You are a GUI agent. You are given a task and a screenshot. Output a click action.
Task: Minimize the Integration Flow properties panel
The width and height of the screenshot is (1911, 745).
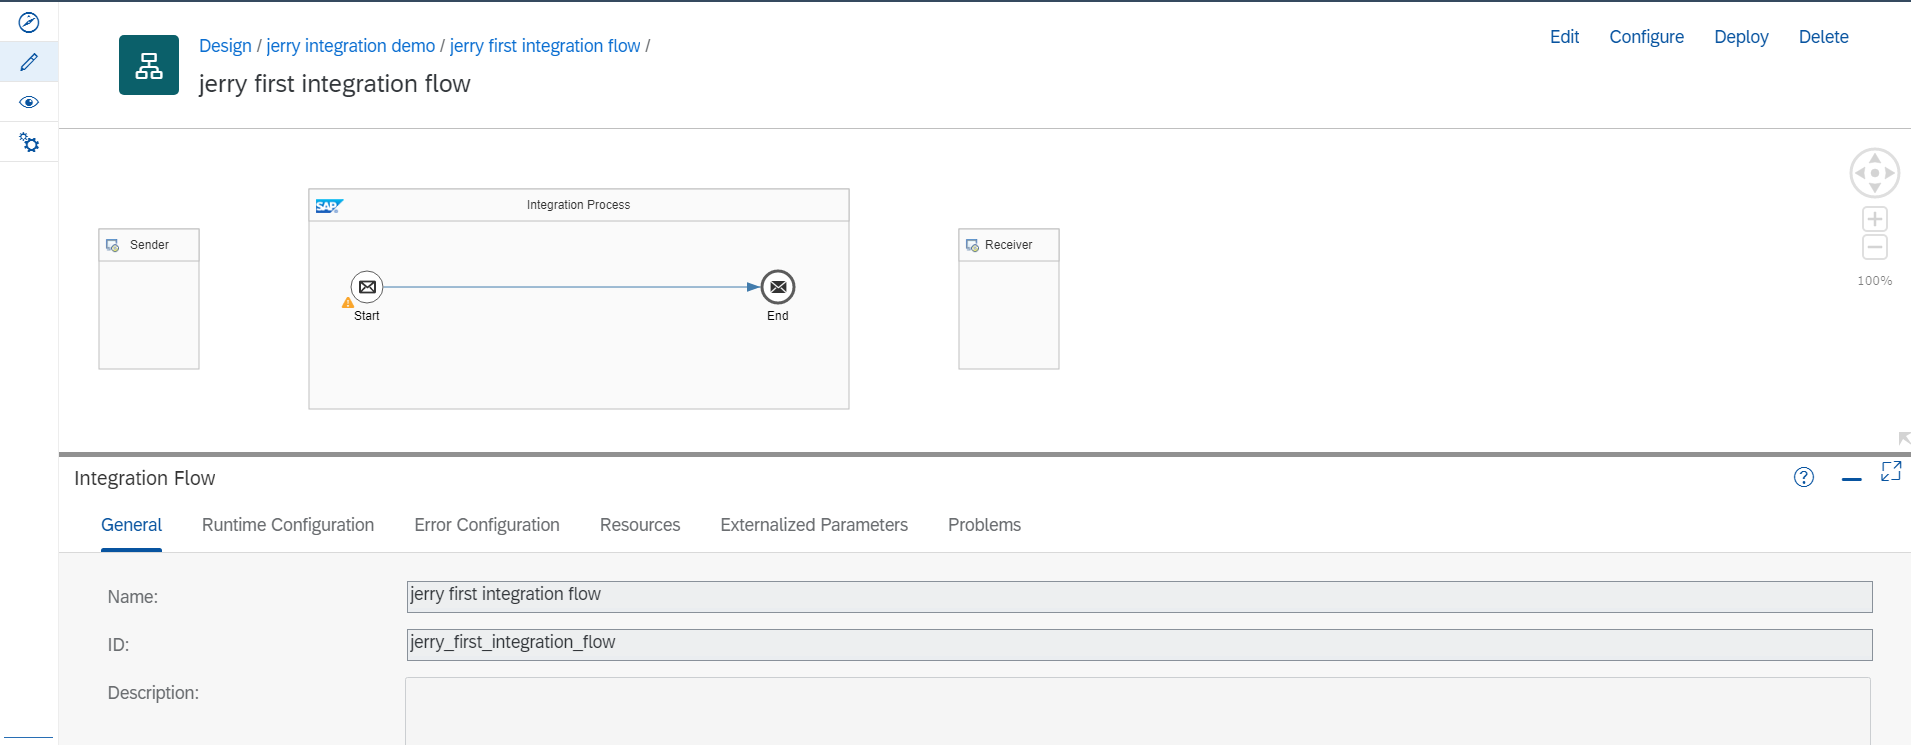pos(1852,479)
